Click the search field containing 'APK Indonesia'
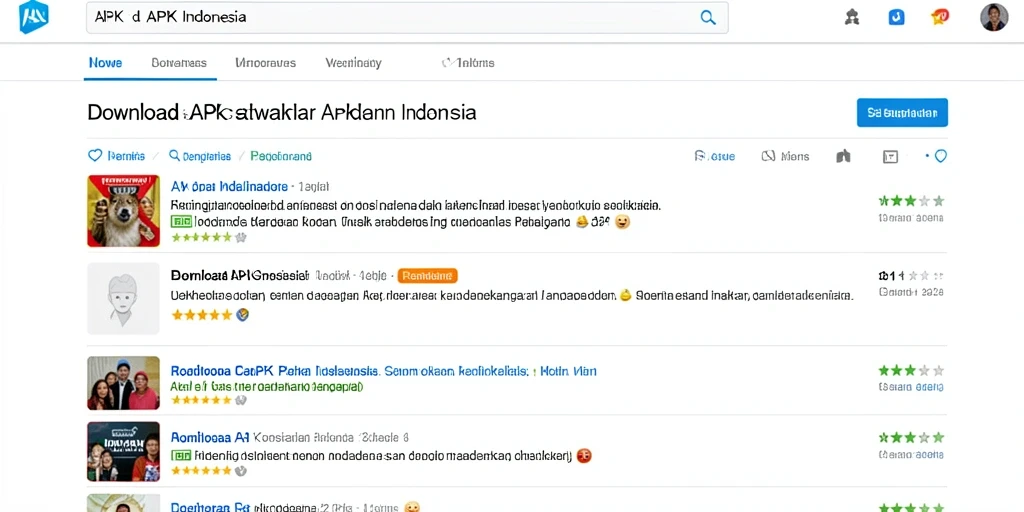The height and width of the screenshot is (512, 1024). point(407,18)
